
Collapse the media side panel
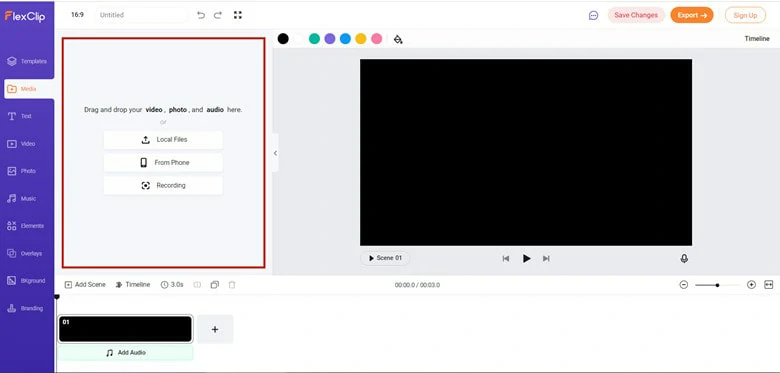click(276, 153)
